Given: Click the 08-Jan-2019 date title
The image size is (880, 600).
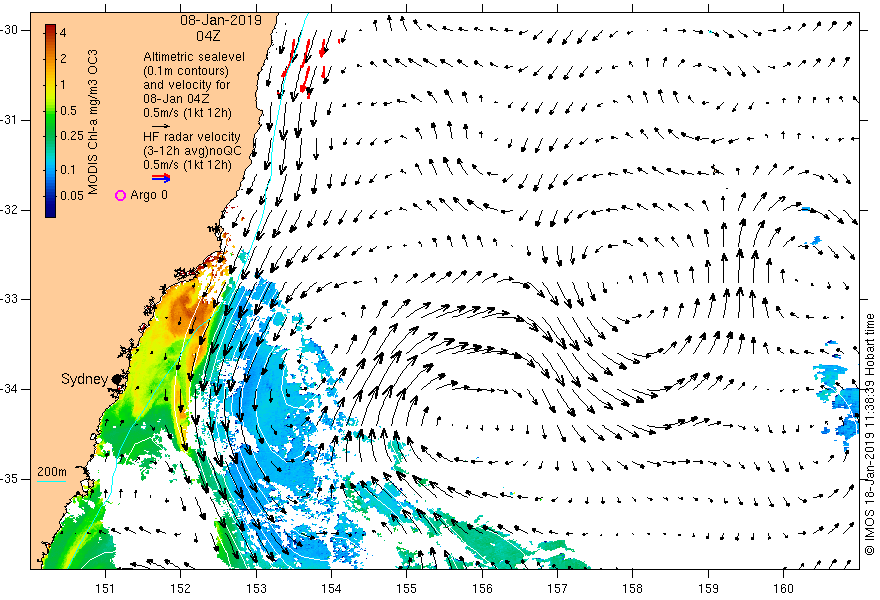Looking at the screenshot, I should (221, 20).
